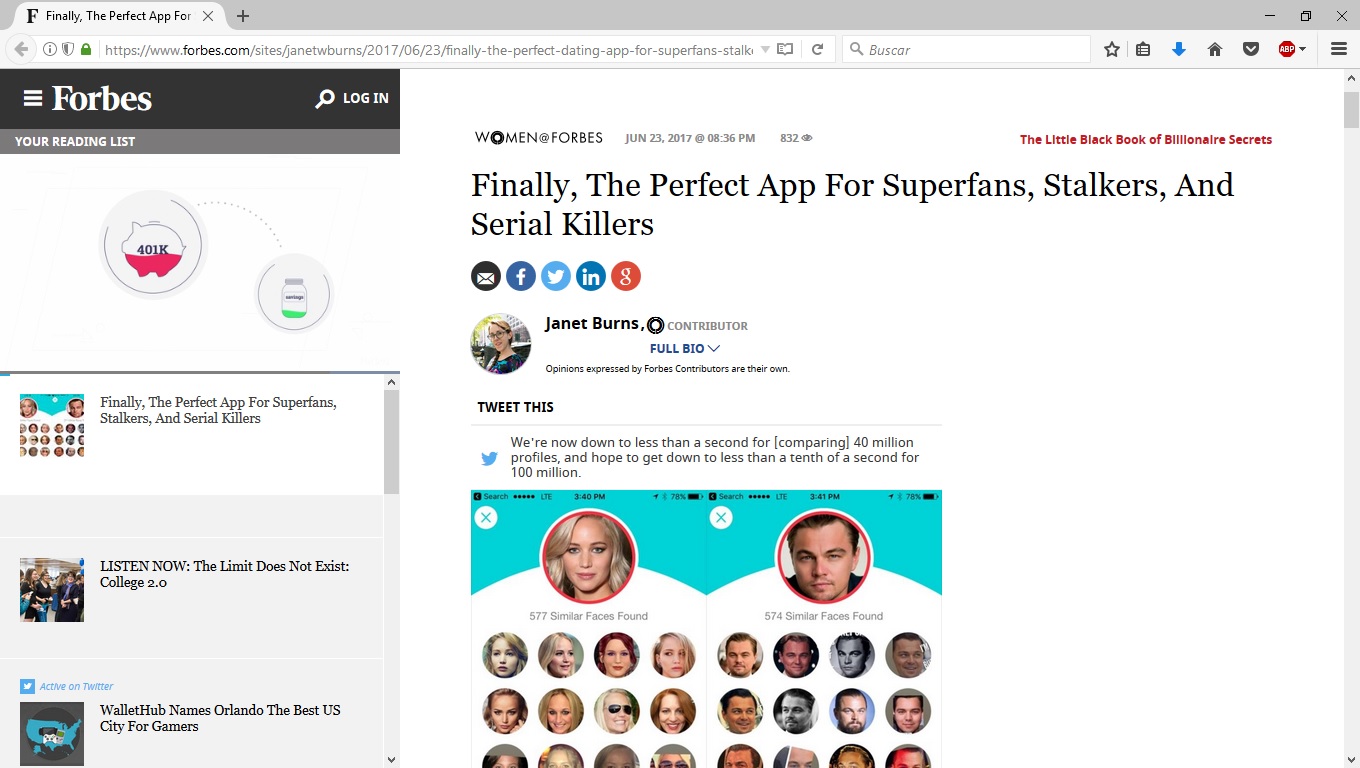This screenshot has height=768, width=1360.
Task: Click the follow circle icon beside Janet Burns
Action: (655, 325)
